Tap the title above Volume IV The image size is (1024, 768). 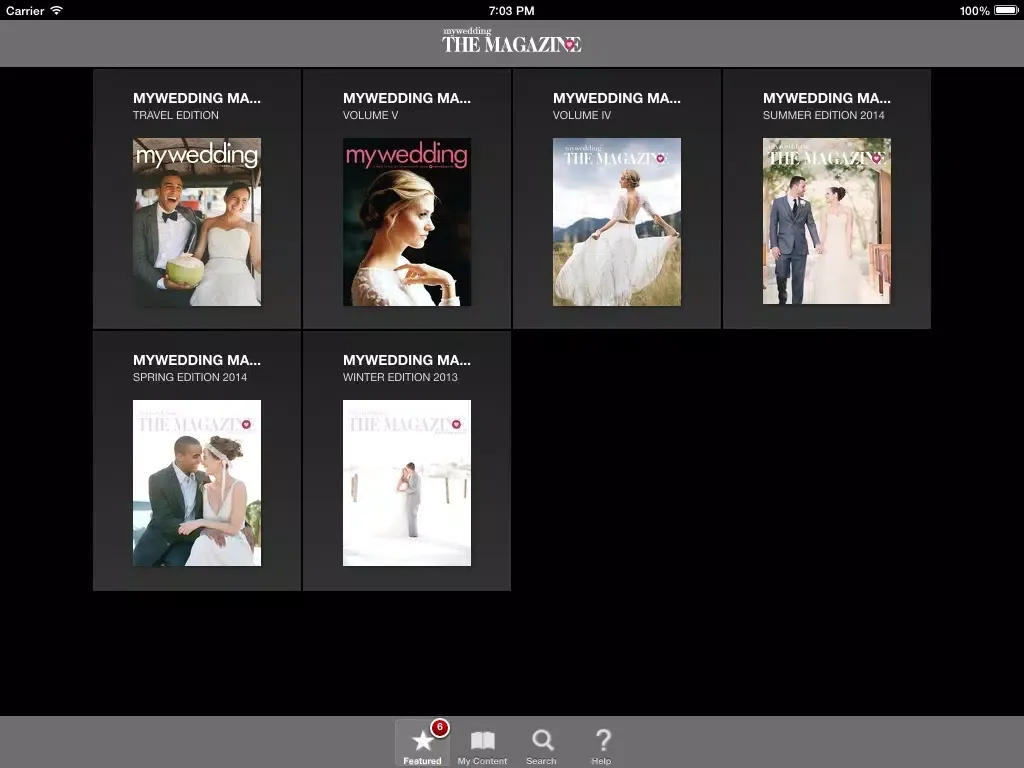point(616,98)
